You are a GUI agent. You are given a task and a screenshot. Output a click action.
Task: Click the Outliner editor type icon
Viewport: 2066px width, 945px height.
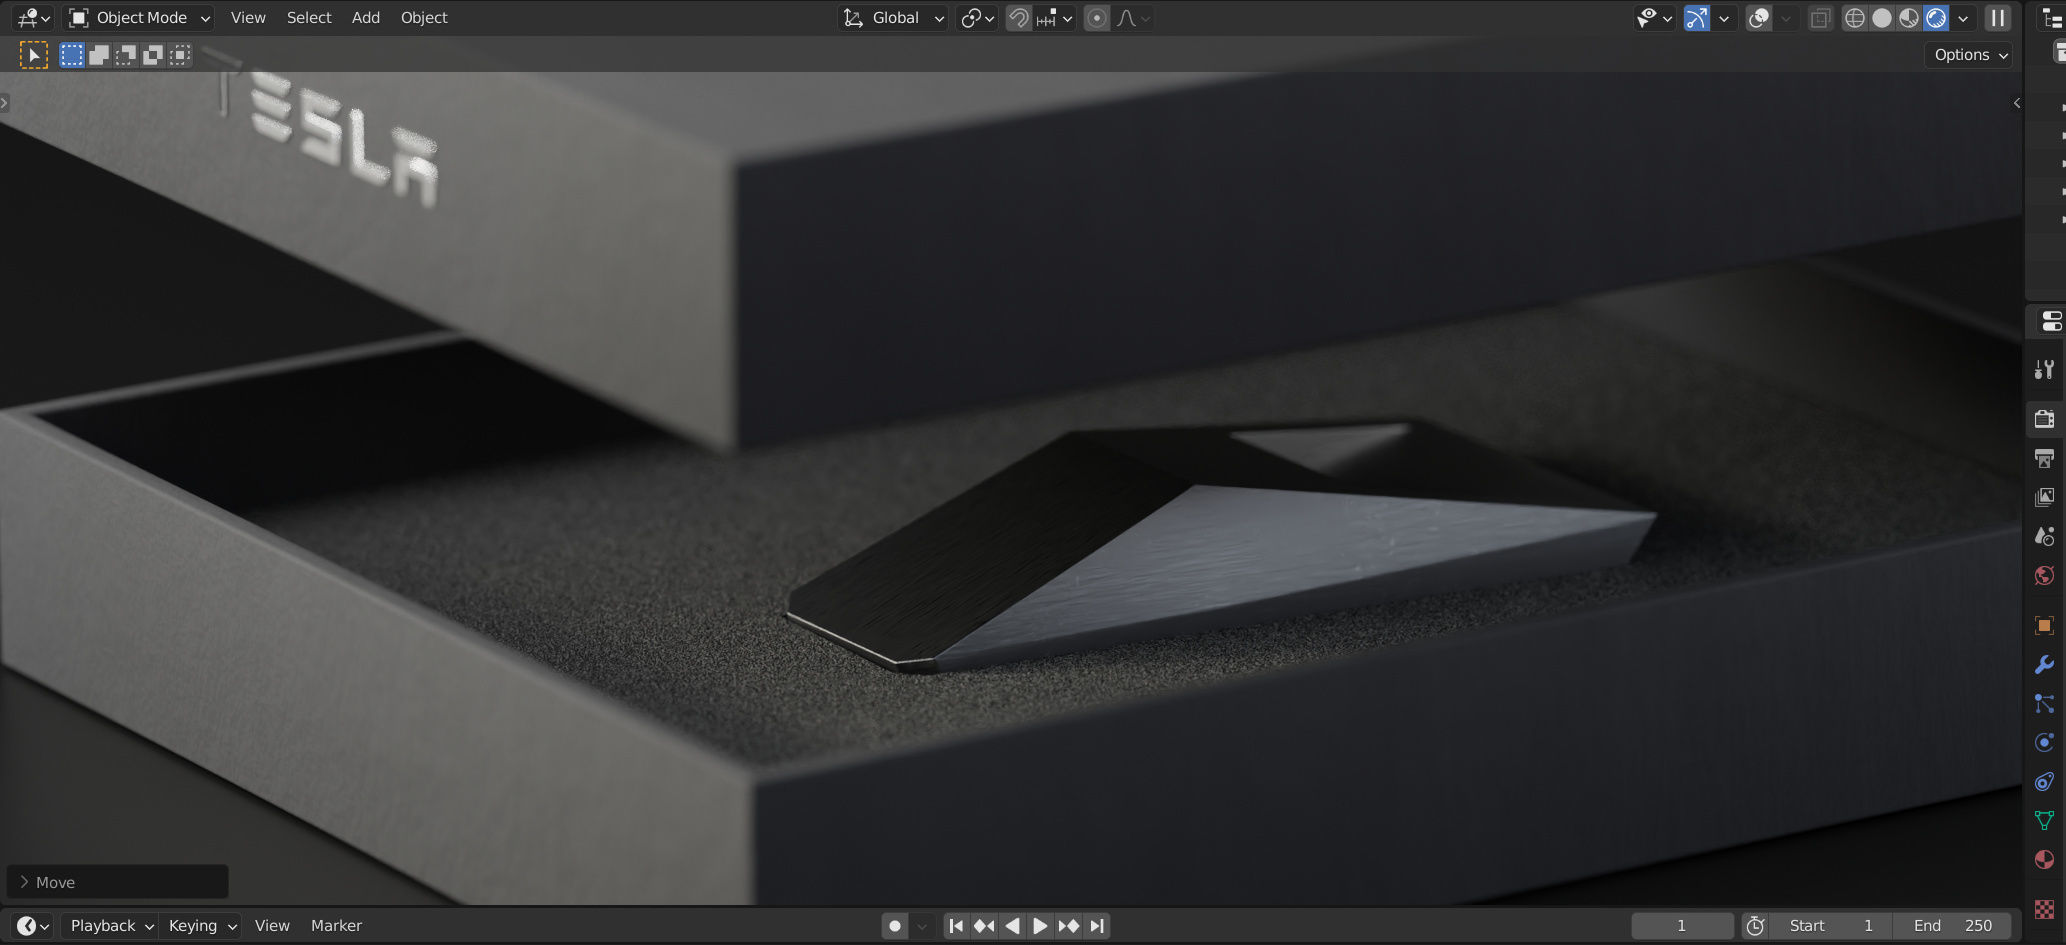[x=2052, y=18]
